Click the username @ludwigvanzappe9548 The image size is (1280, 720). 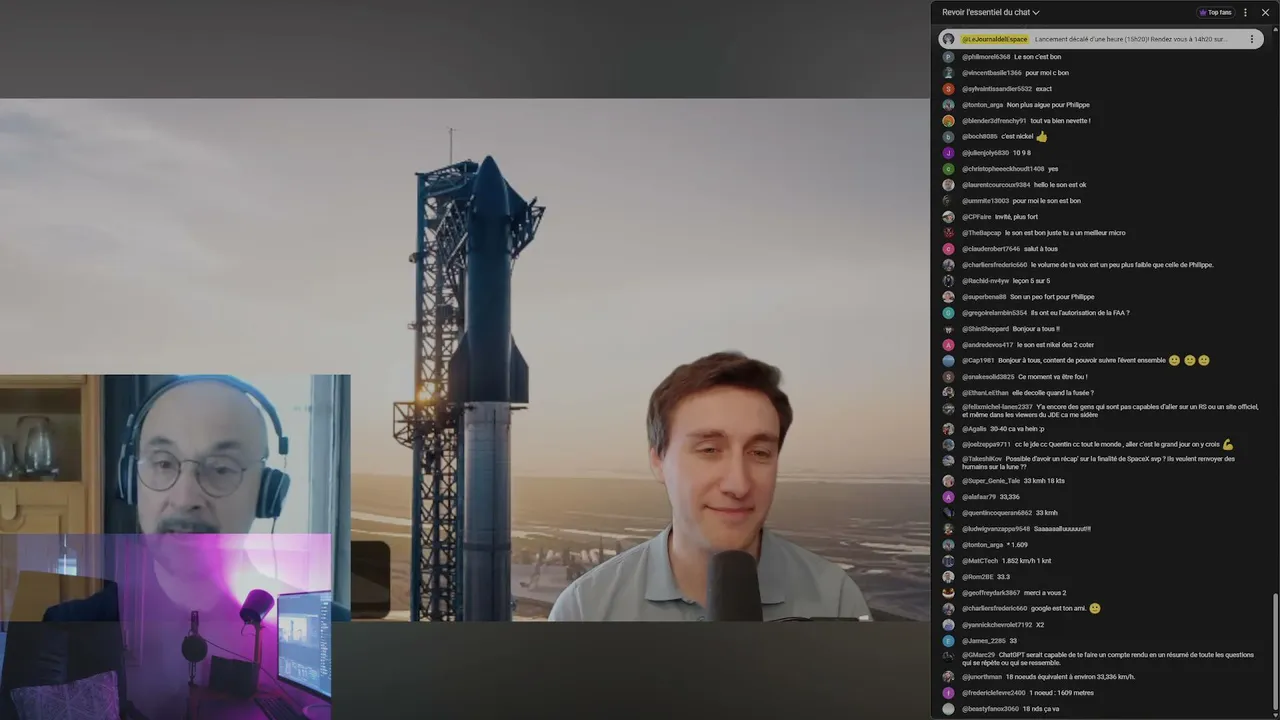pos(996,529)
